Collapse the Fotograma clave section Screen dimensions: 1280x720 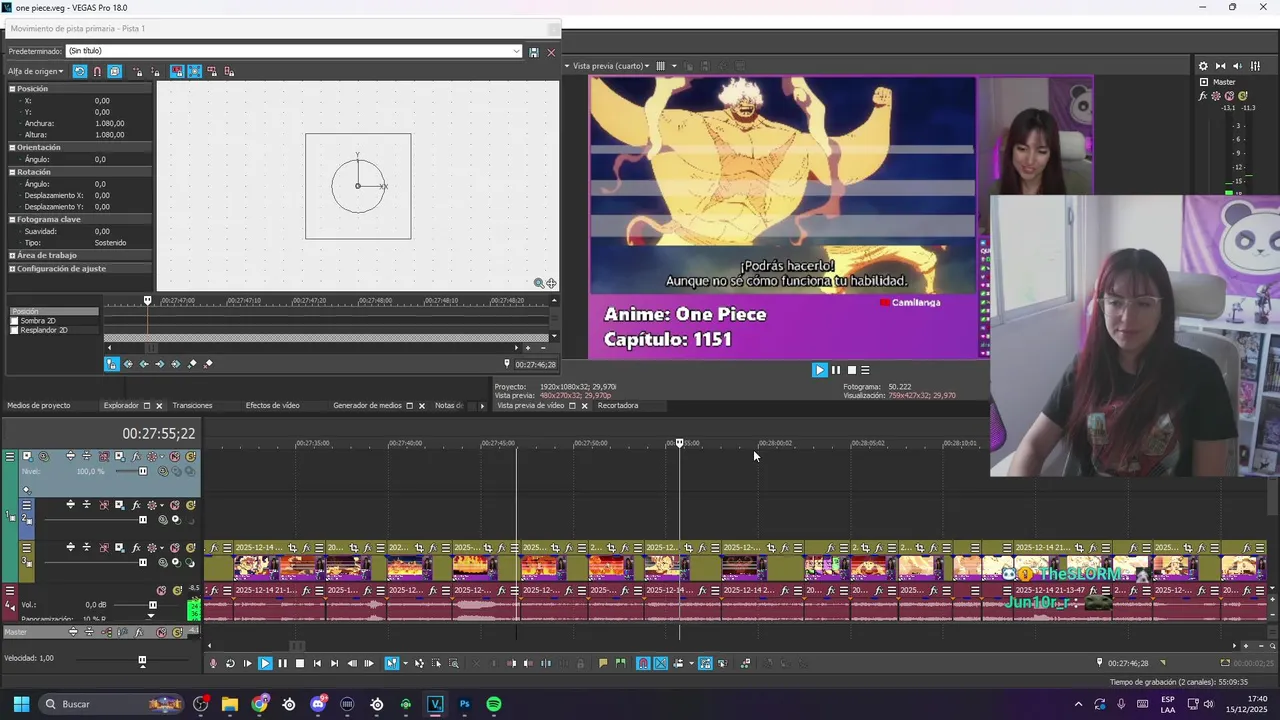13,219
